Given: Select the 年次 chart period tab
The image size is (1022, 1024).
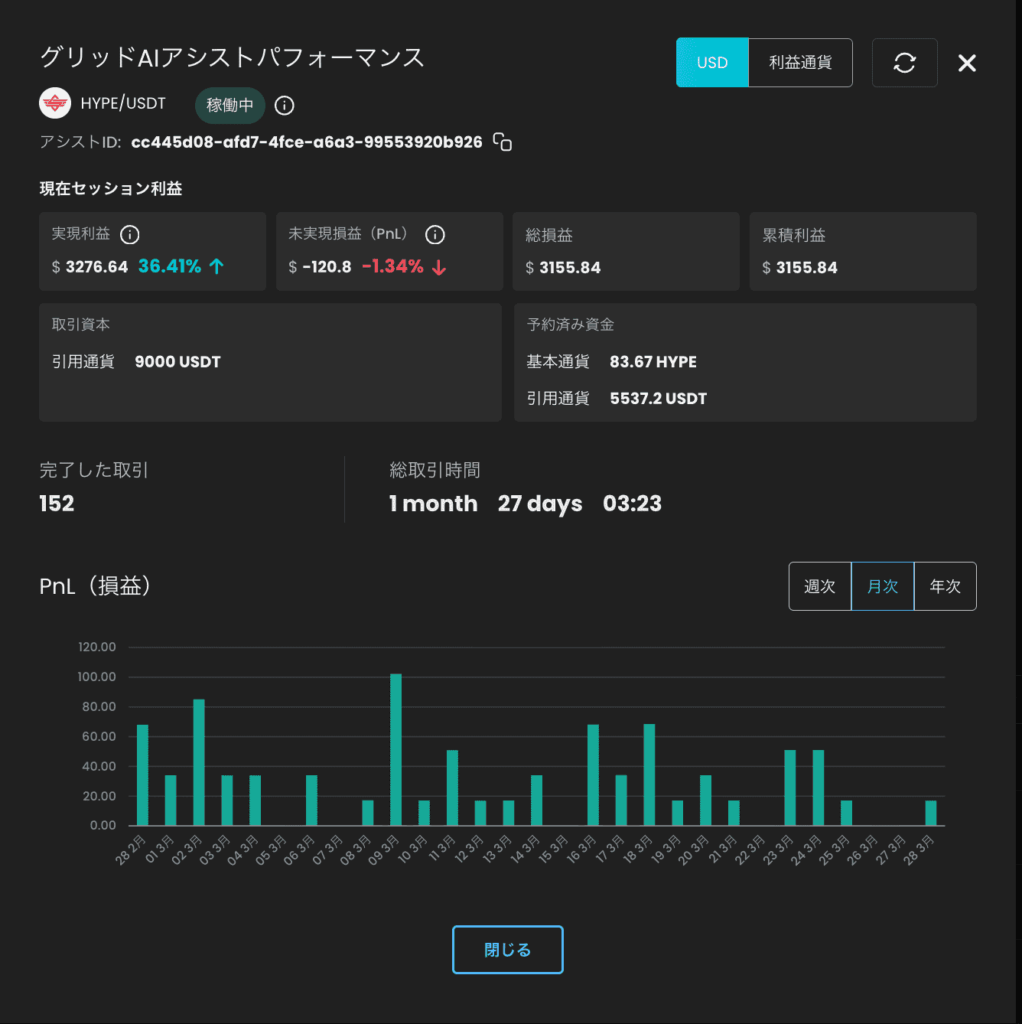Looking at the screenshot, I should click(945, 586).
